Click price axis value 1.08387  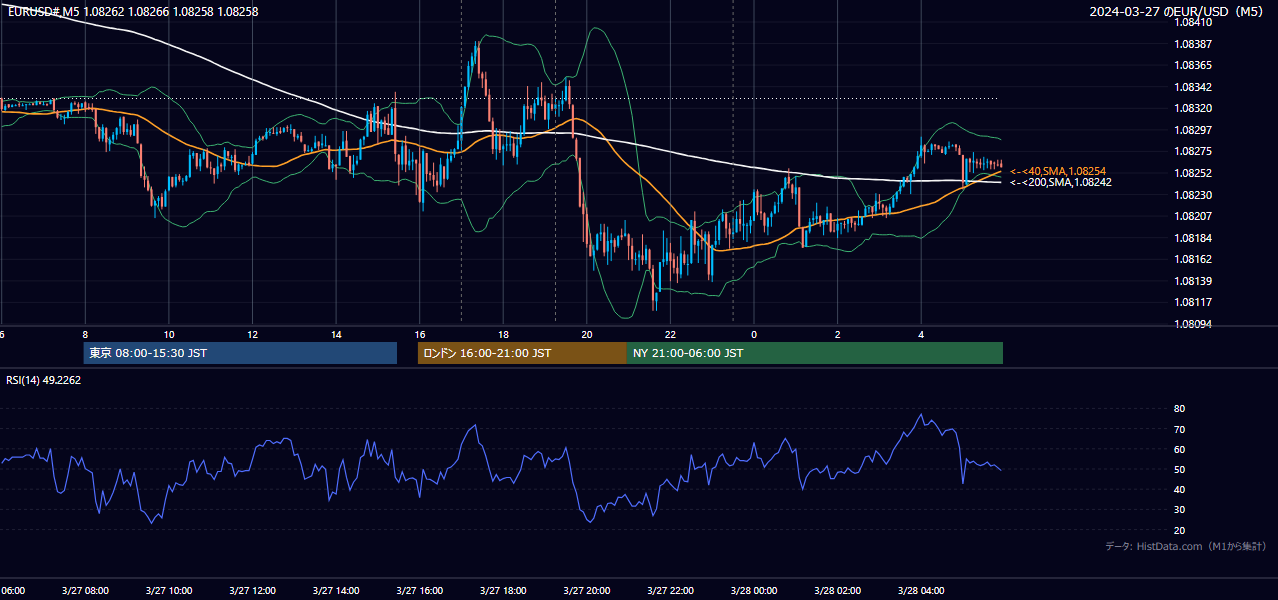[x=1193, y=44]
